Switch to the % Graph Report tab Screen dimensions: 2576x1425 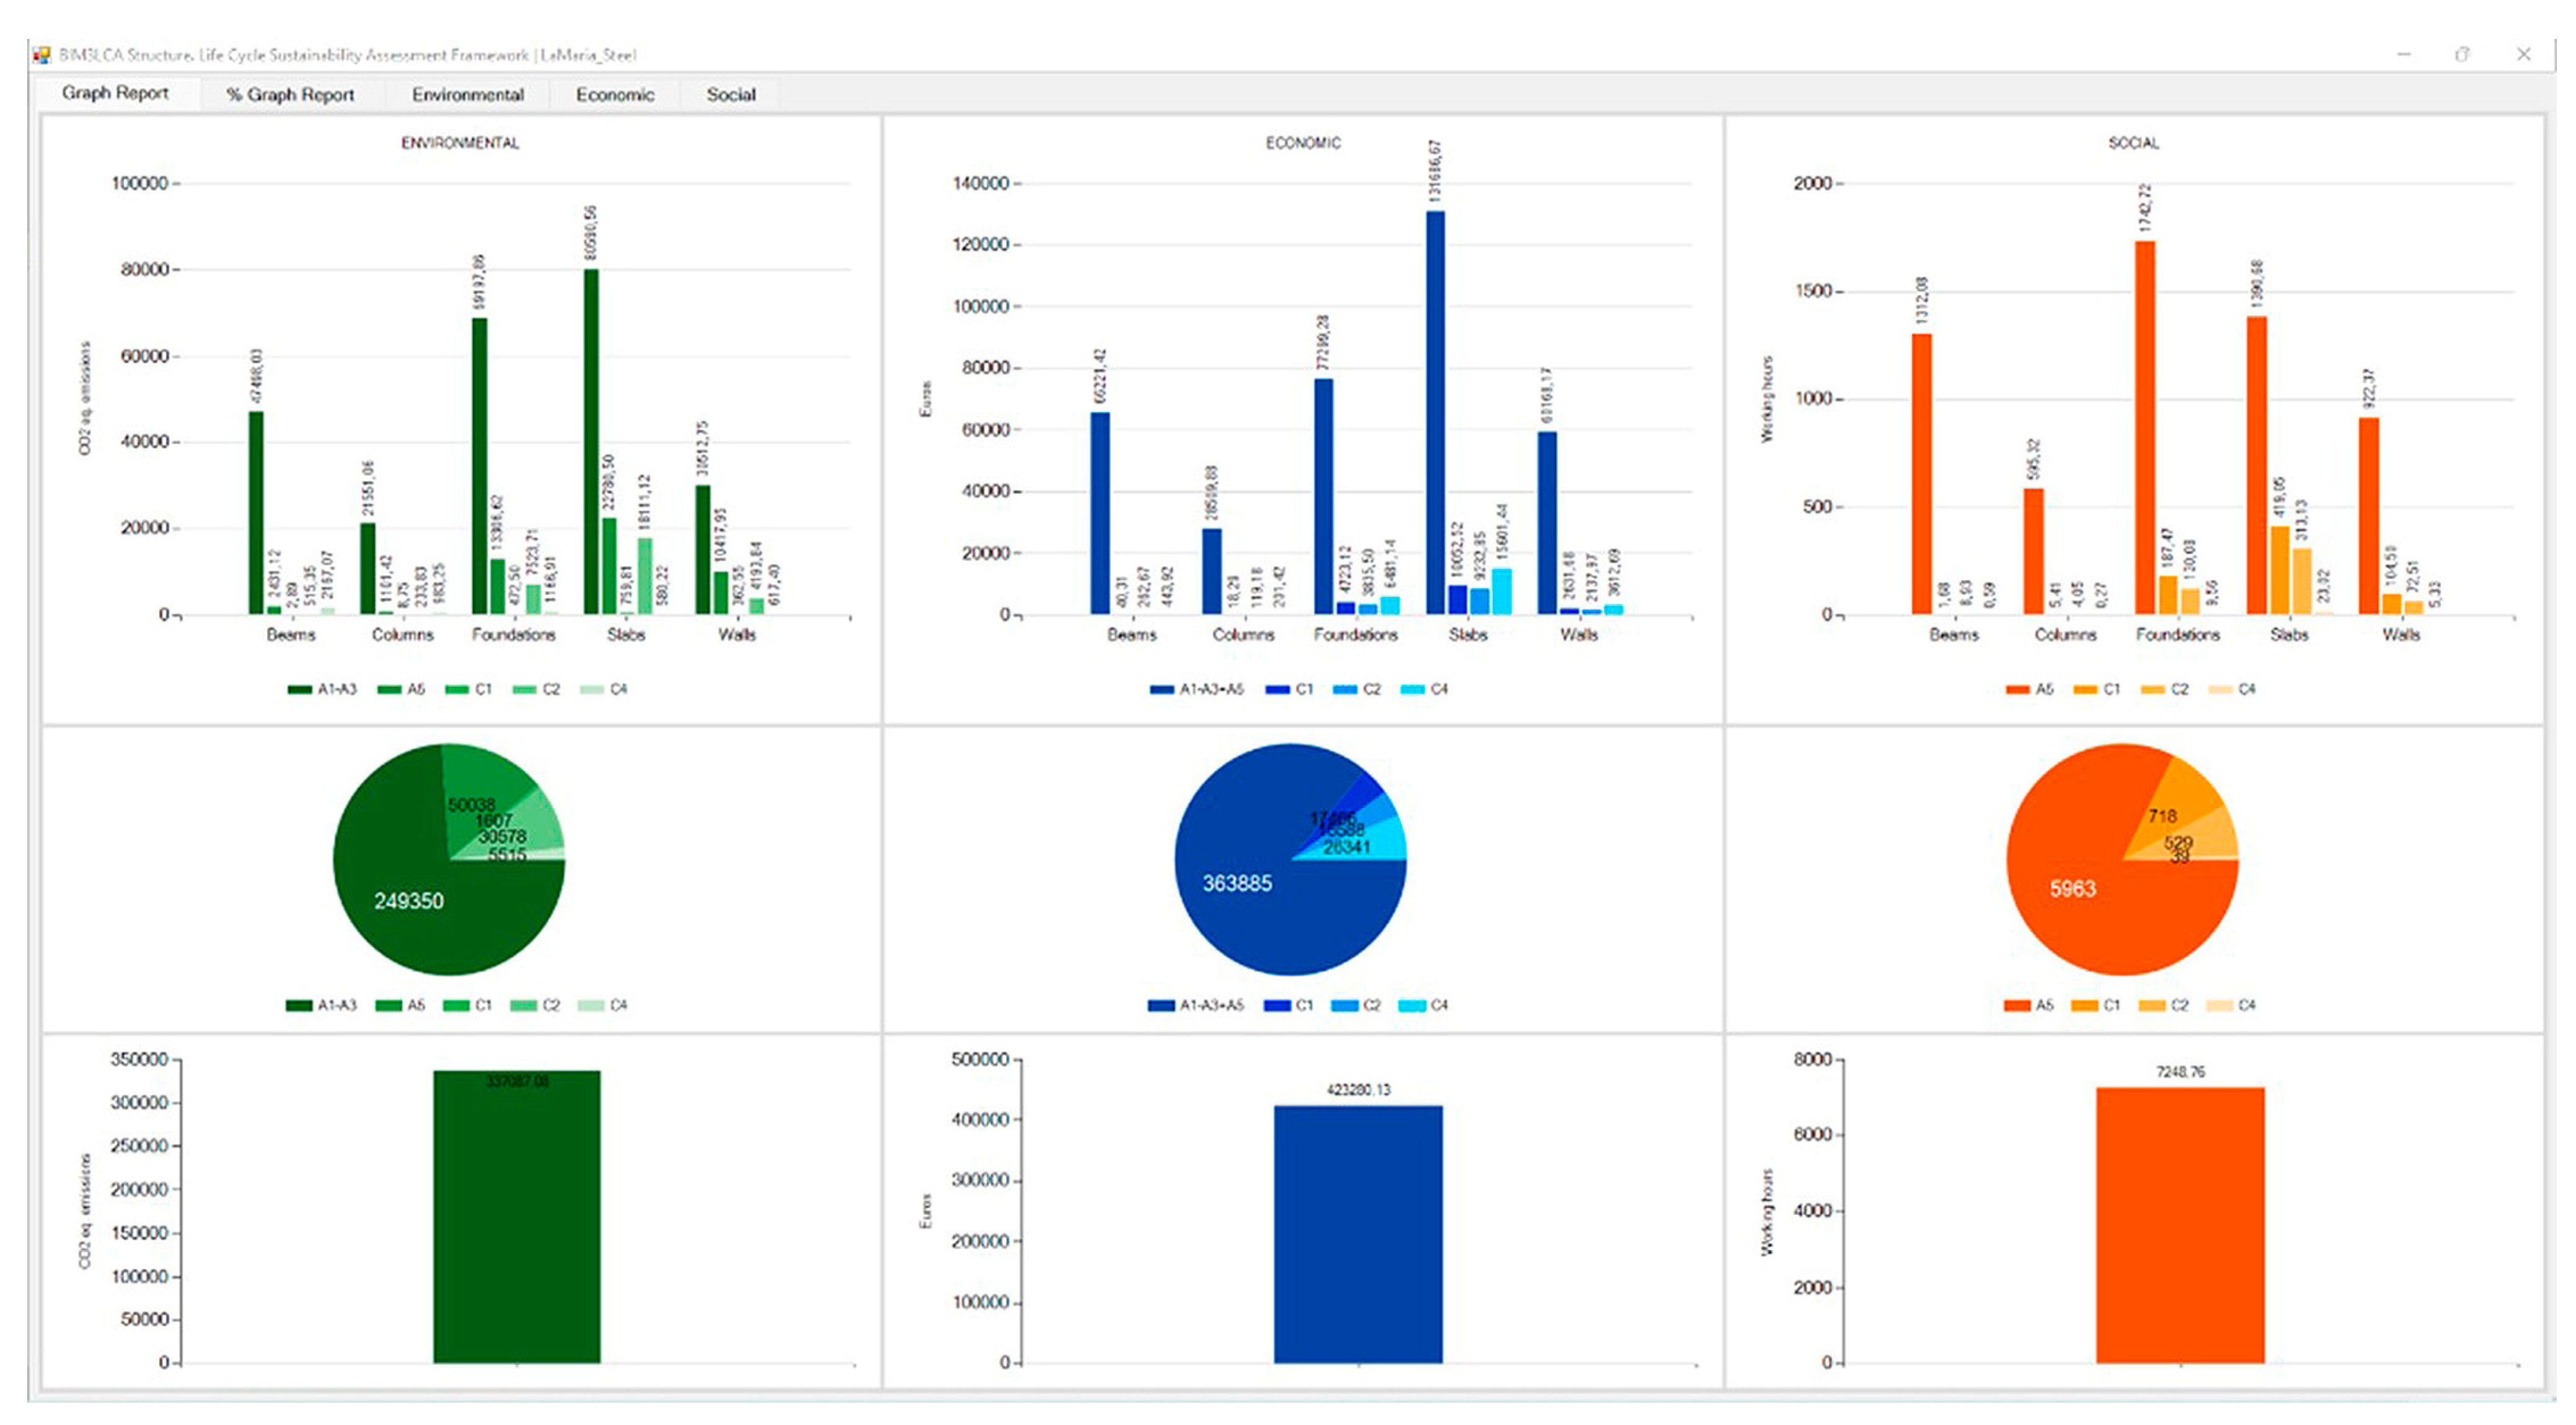[290, 95]
